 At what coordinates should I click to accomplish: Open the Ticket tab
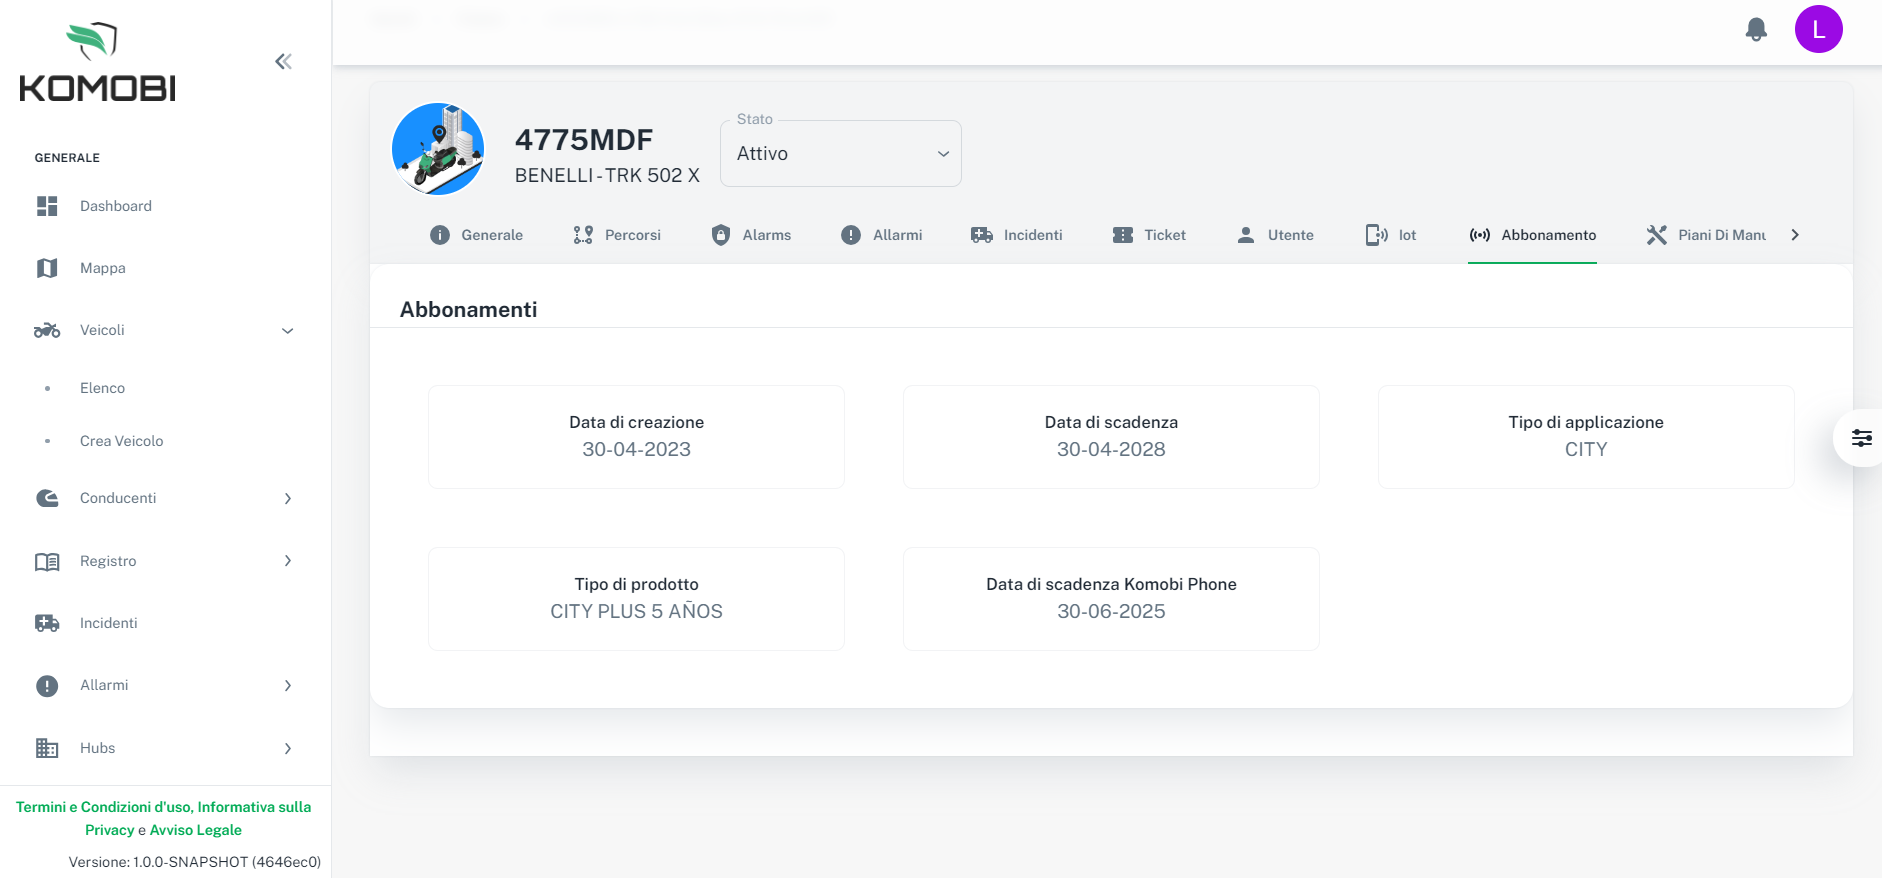1149,235
